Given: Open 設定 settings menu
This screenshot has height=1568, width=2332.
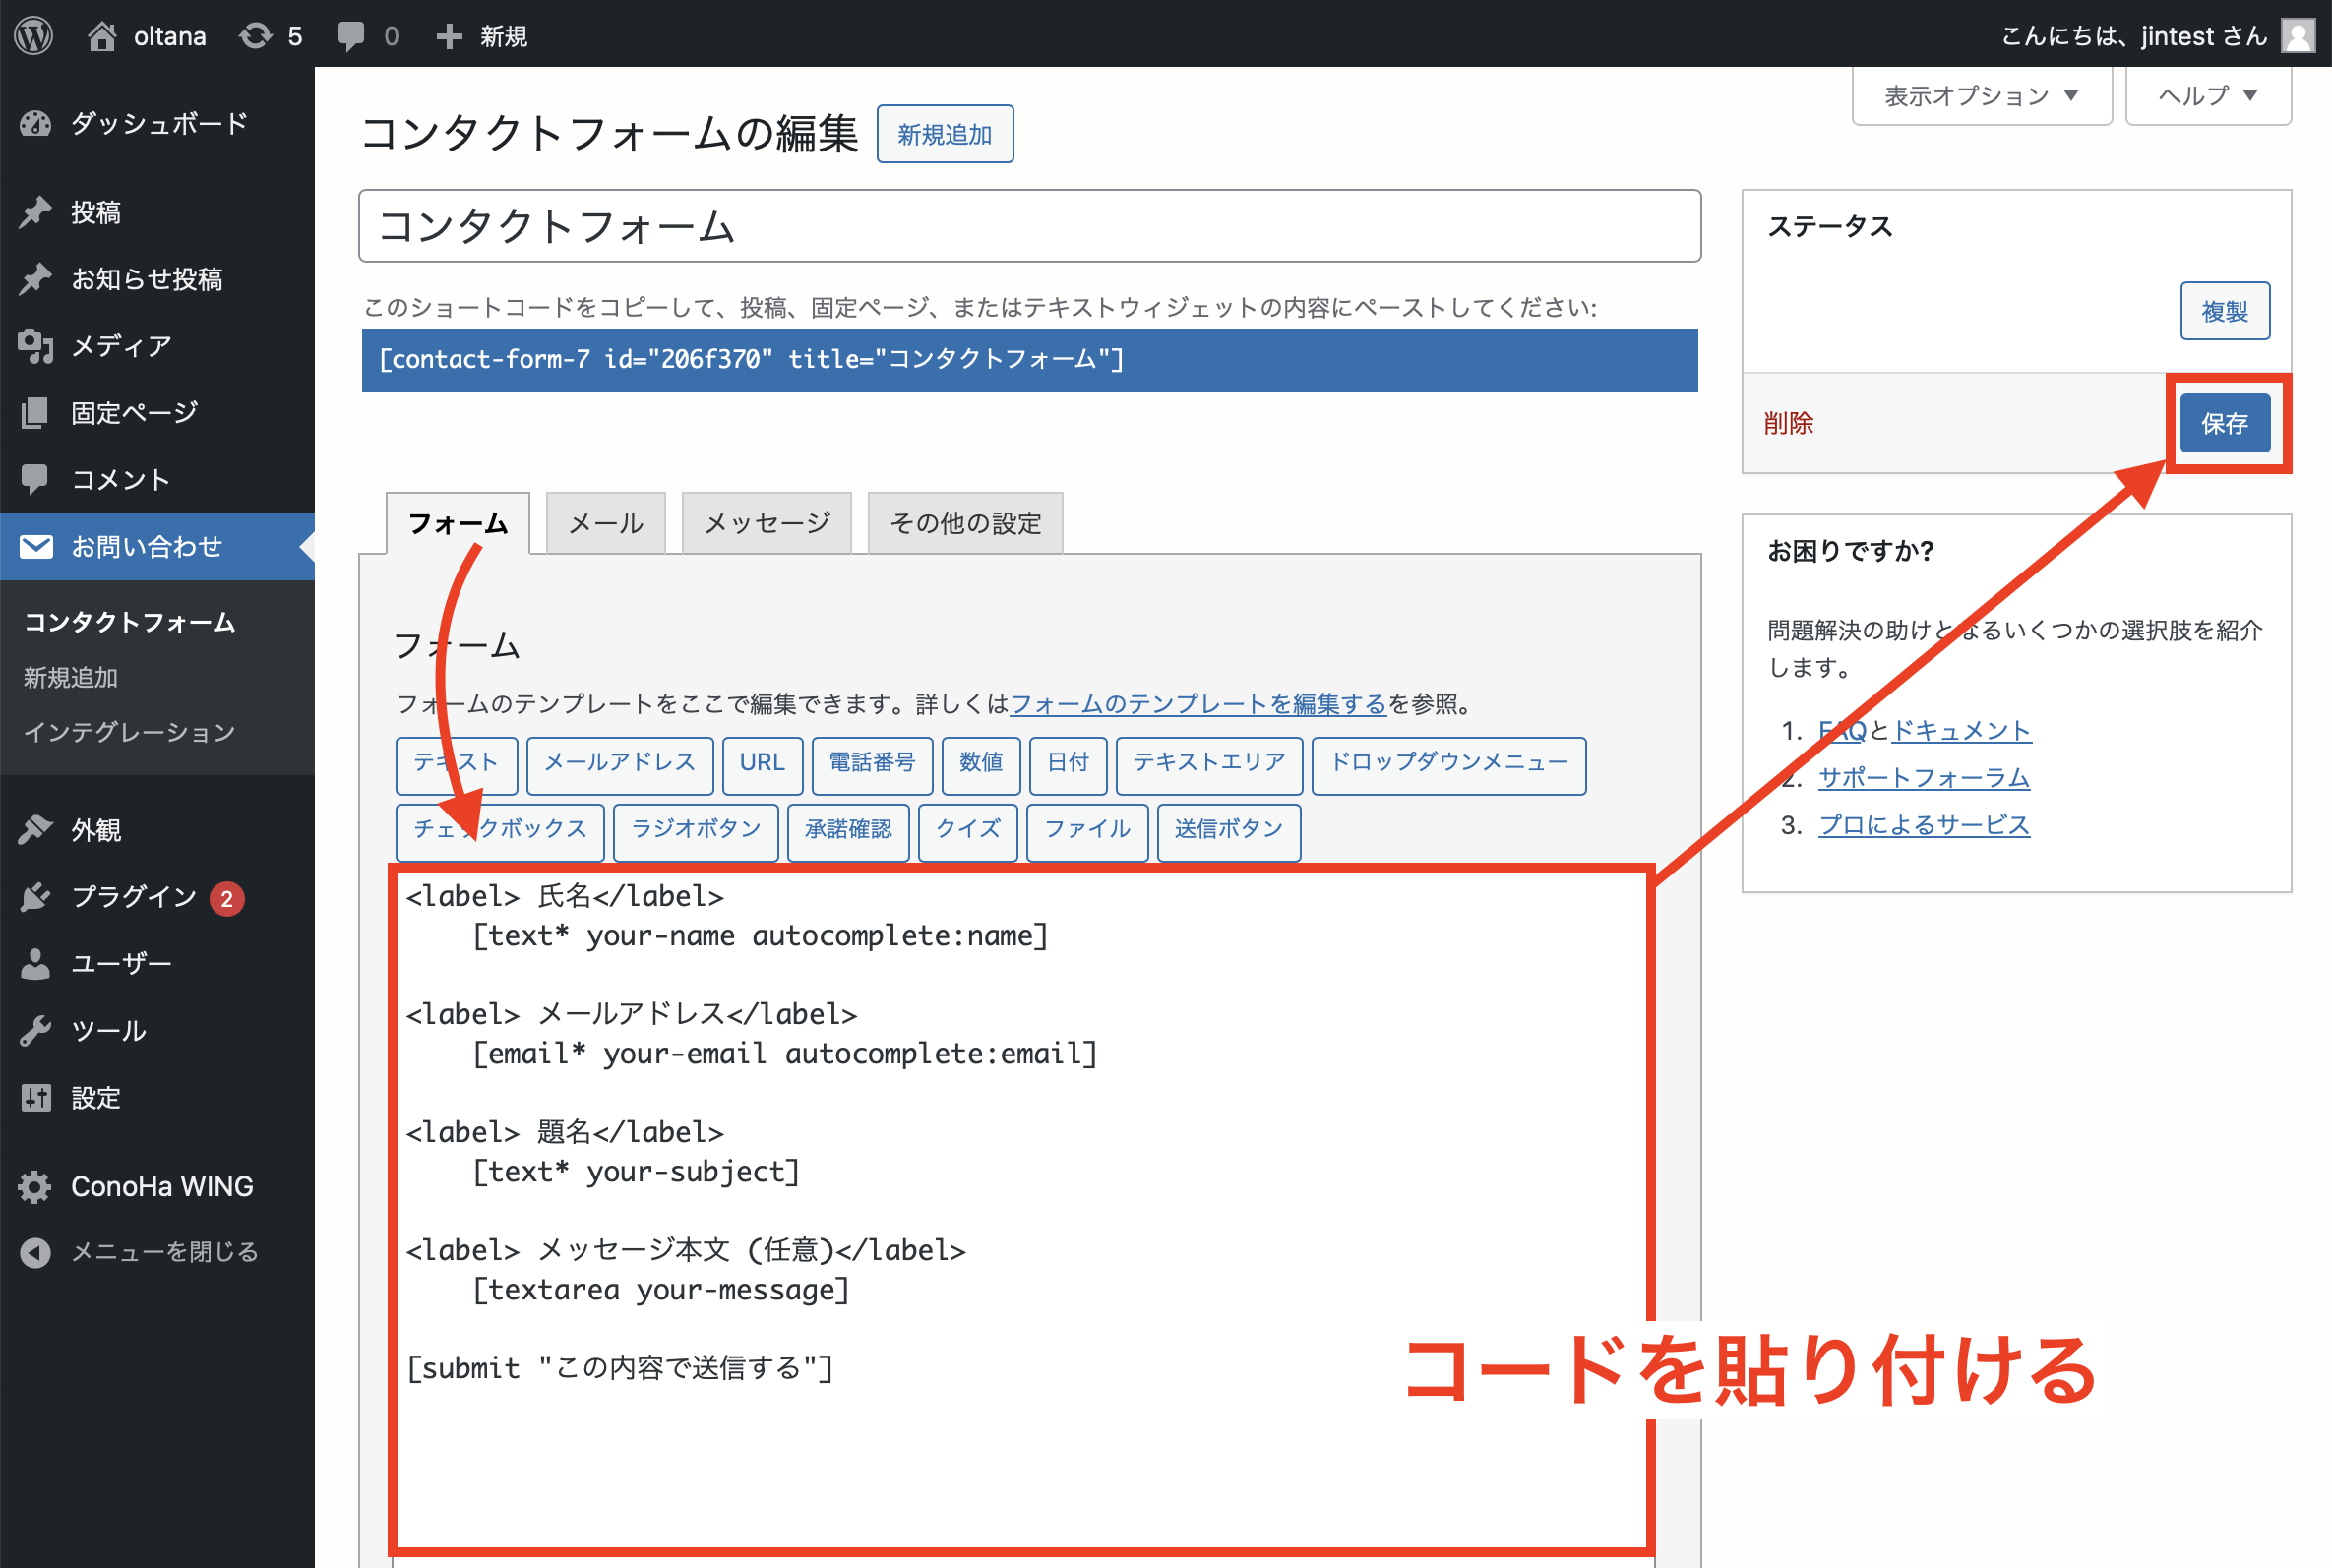Looking at the screenshot, I should [x=158, y=1097].
